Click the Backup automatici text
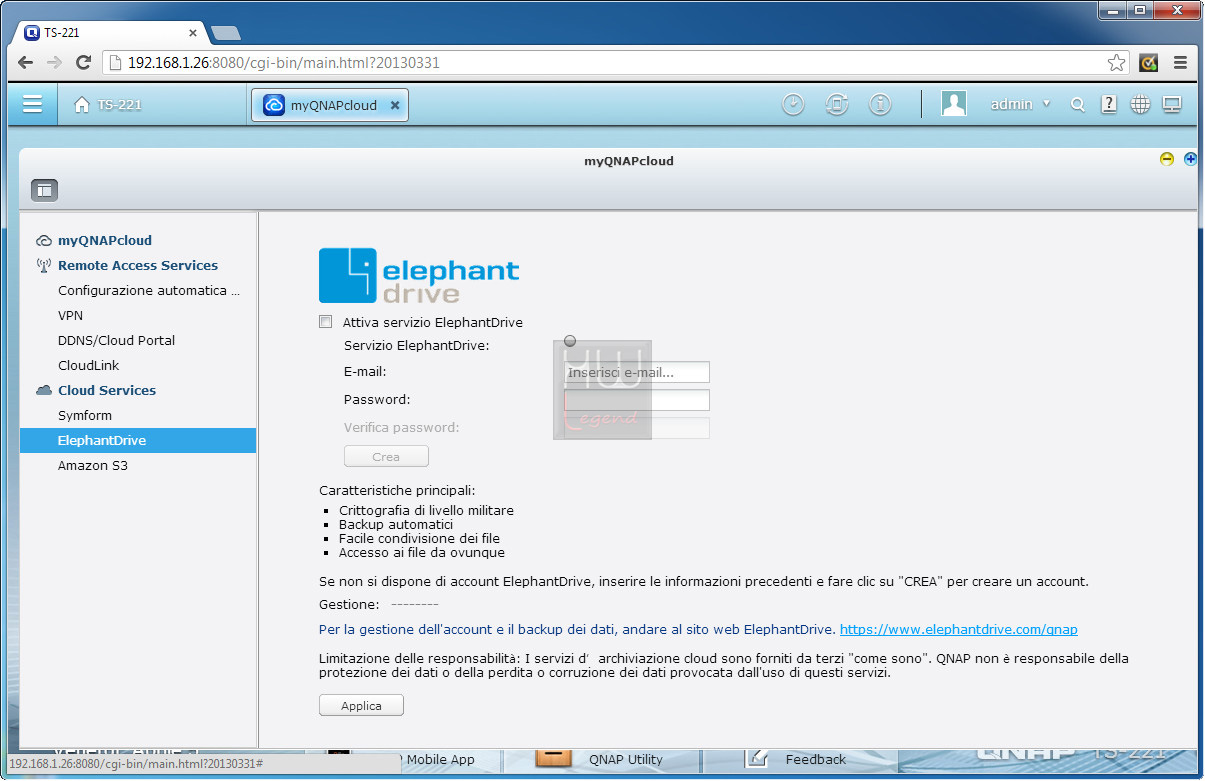1205x781 pixels. coord(396,524)
